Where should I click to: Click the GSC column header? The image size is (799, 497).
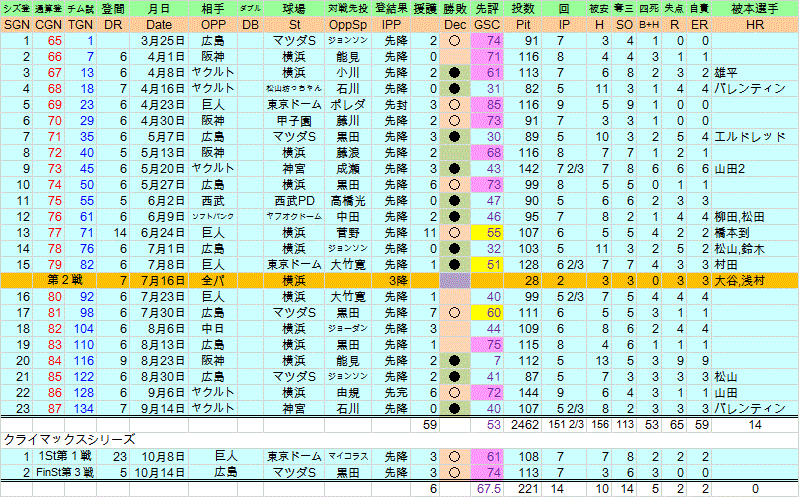coord(487,25)
